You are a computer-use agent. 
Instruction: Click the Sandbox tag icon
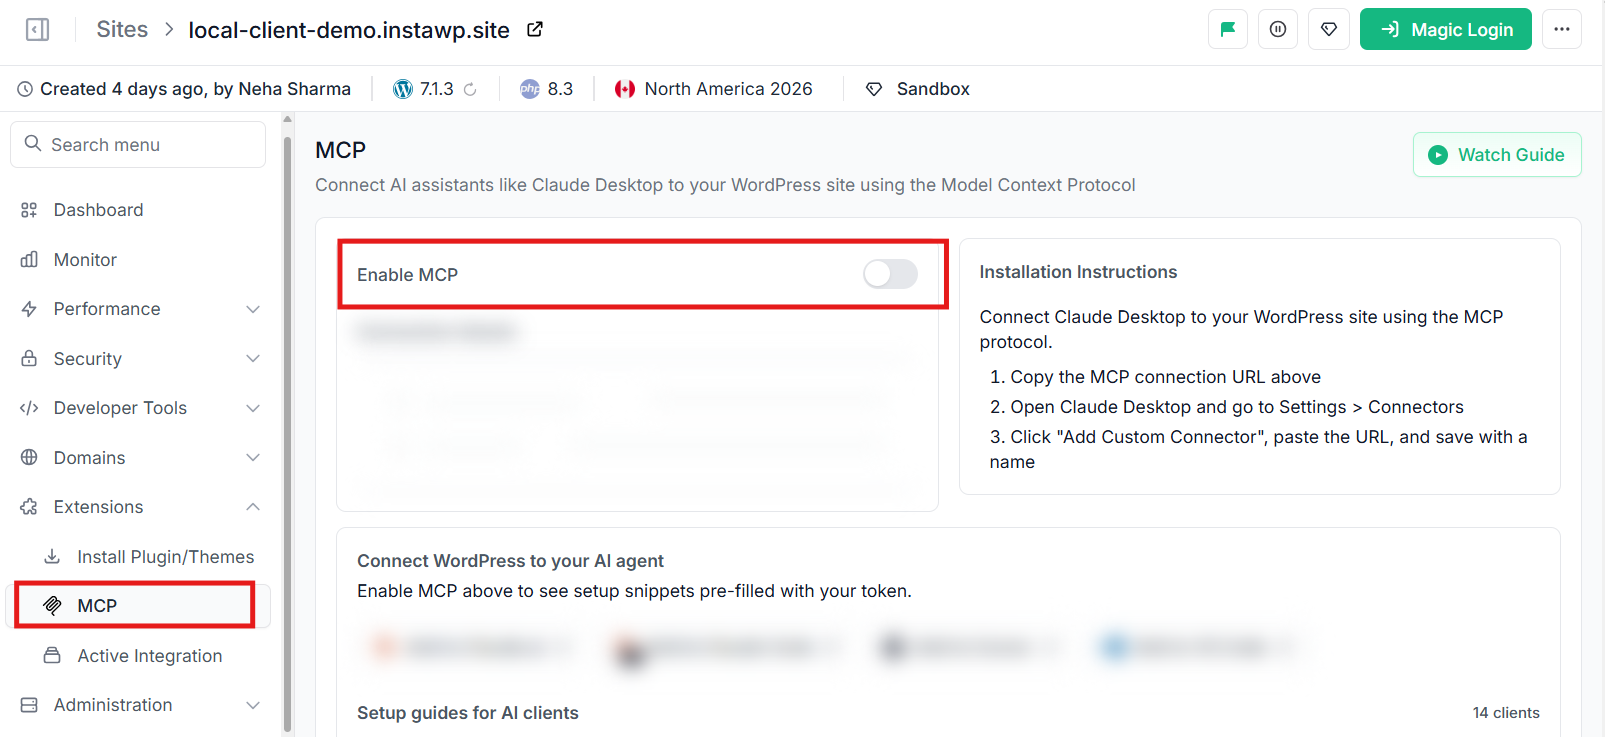[874, 89]
